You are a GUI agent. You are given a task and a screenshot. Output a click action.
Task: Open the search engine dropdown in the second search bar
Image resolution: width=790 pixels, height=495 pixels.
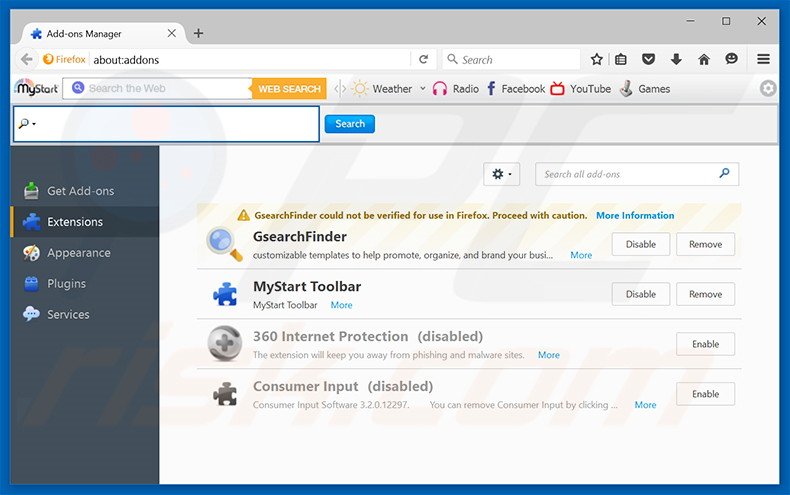[x=27, y=123]
